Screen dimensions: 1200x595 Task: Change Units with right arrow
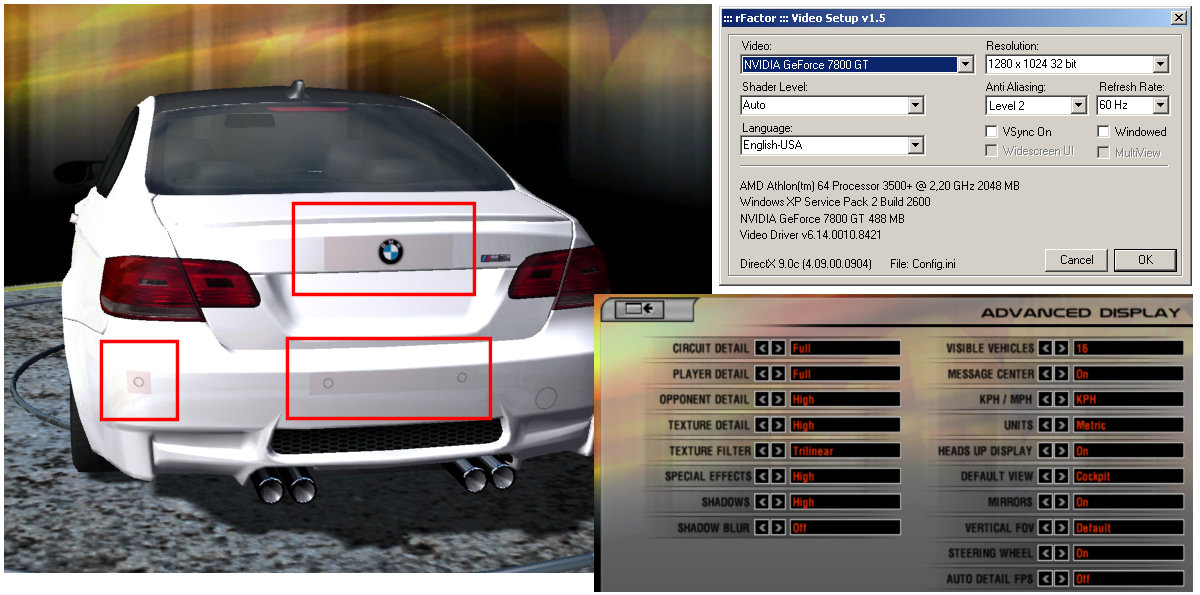click(x=1061, y=425)
